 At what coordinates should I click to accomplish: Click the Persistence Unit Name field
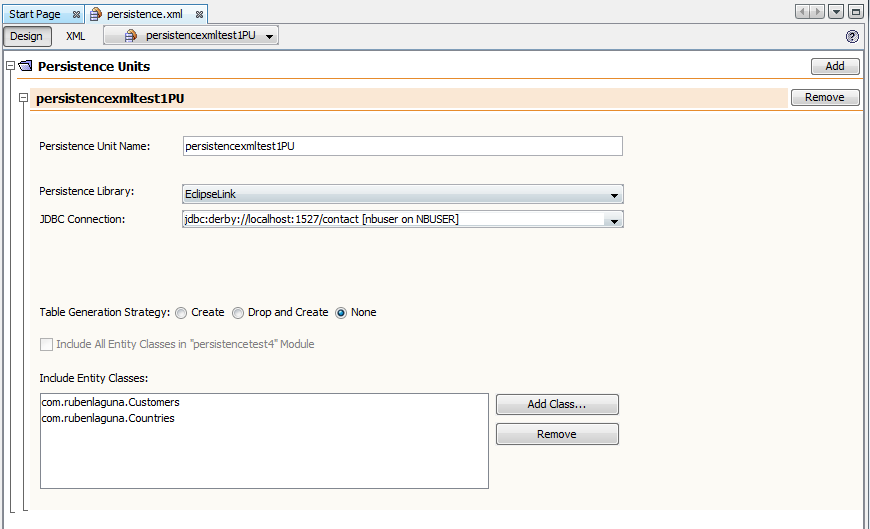click(403, 146)
